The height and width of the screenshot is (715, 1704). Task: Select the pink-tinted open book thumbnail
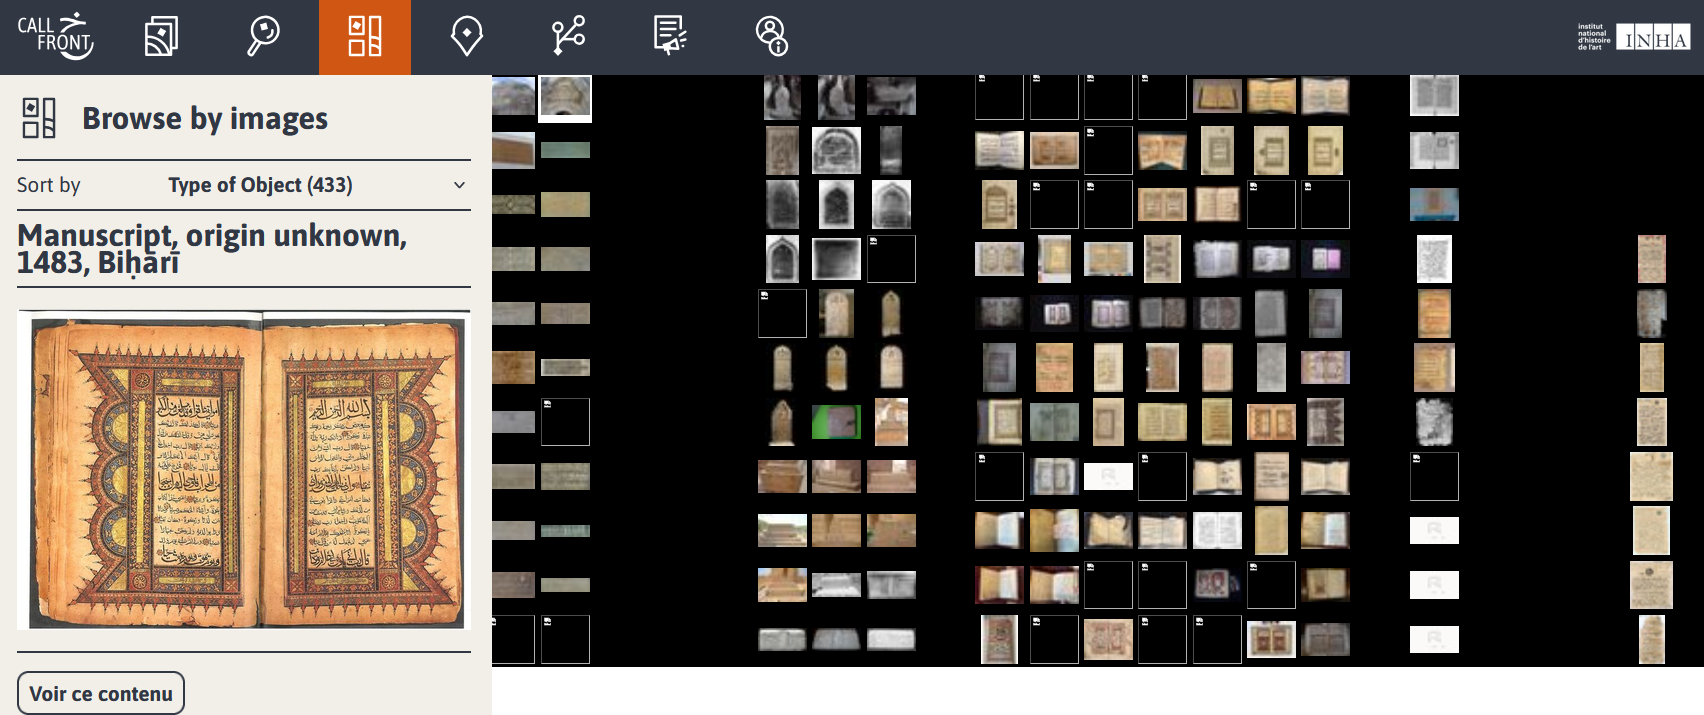(1325, 259)
